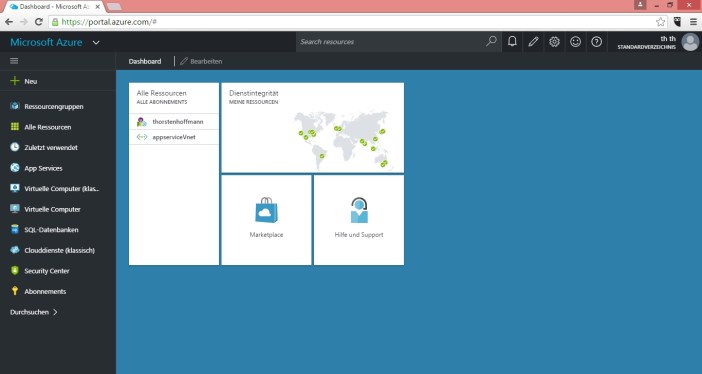
Task: Click the browser address bar URL
Action: [109, 21]
